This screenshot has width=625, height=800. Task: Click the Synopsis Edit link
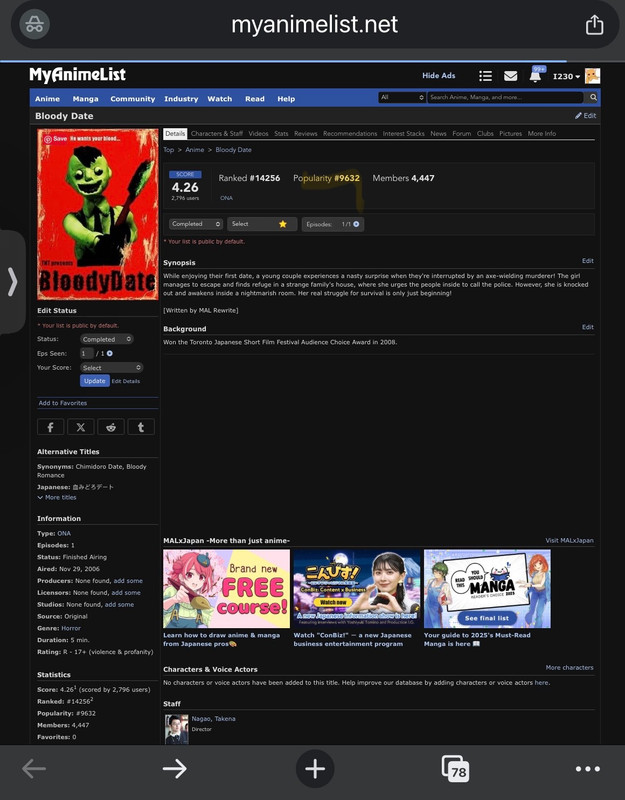pos(588,261)
